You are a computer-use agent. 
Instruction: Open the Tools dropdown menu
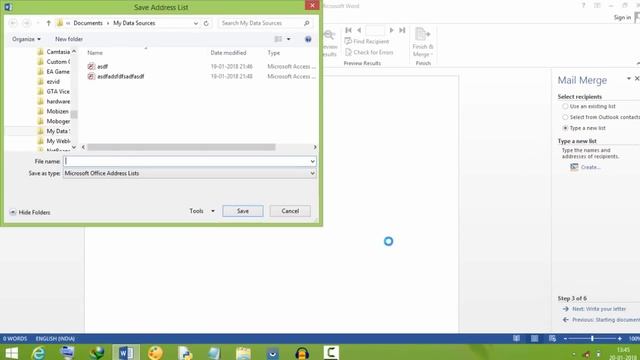pyautogui.click(x=202, y=211)
